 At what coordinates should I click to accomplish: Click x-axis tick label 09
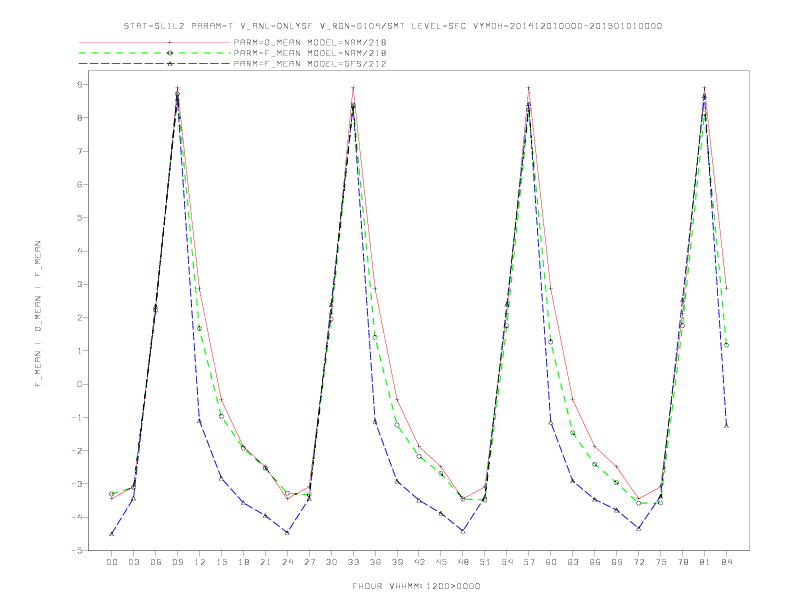[x=178, y=562]
